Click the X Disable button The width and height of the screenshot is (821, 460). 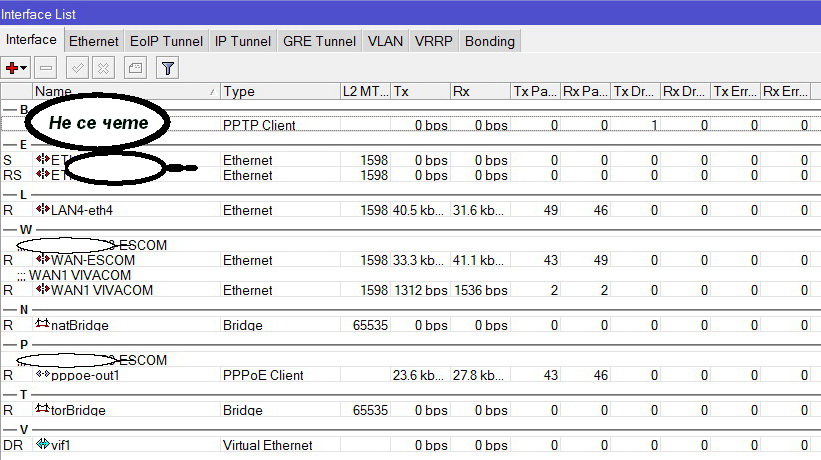click(x=103, y=68)
